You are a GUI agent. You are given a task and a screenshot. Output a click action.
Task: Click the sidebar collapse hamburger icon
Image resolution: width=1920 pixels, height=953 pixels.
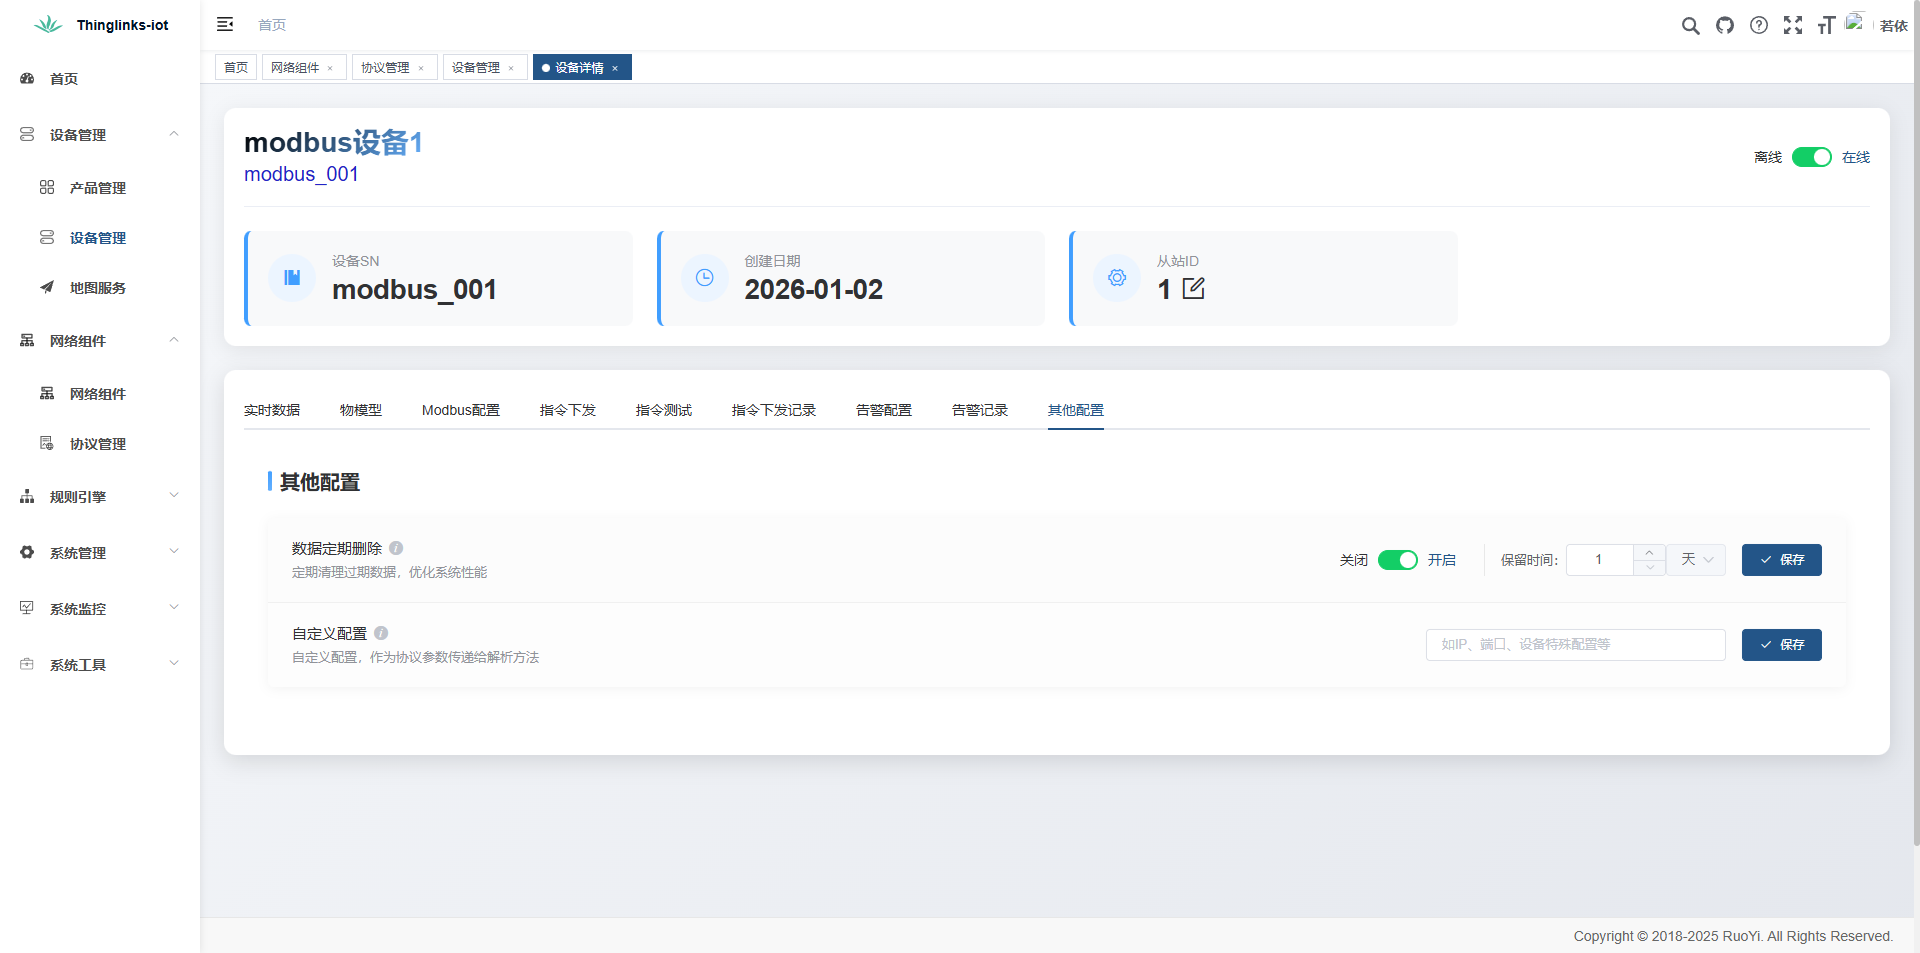click(x=225, y=24)
